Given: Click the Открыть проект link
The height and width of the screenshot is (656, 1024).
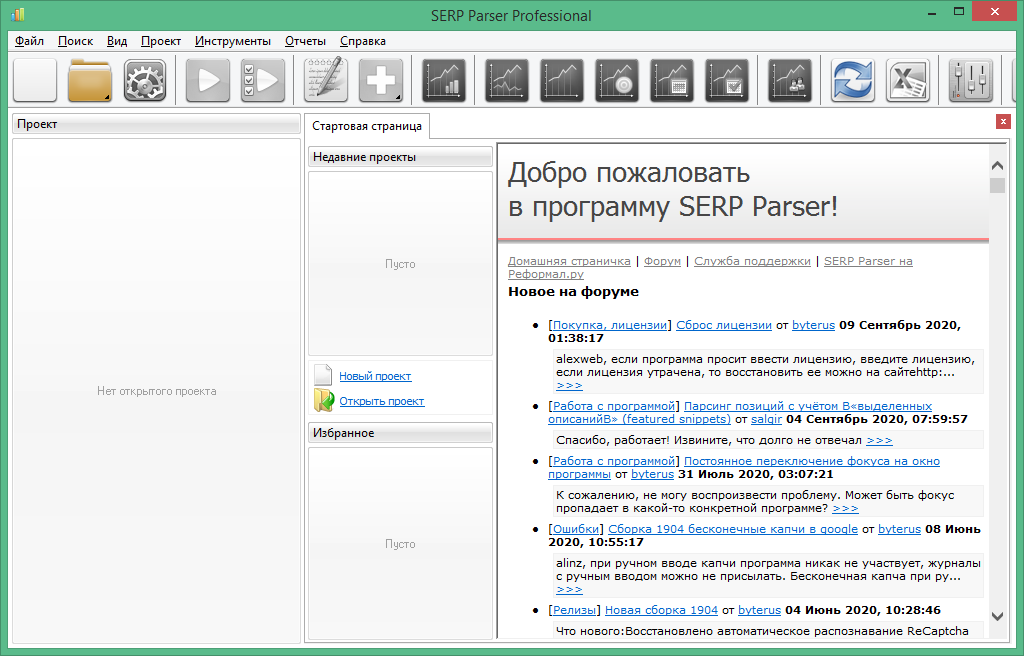Looking at the screenshot, I should coord(381,401).
